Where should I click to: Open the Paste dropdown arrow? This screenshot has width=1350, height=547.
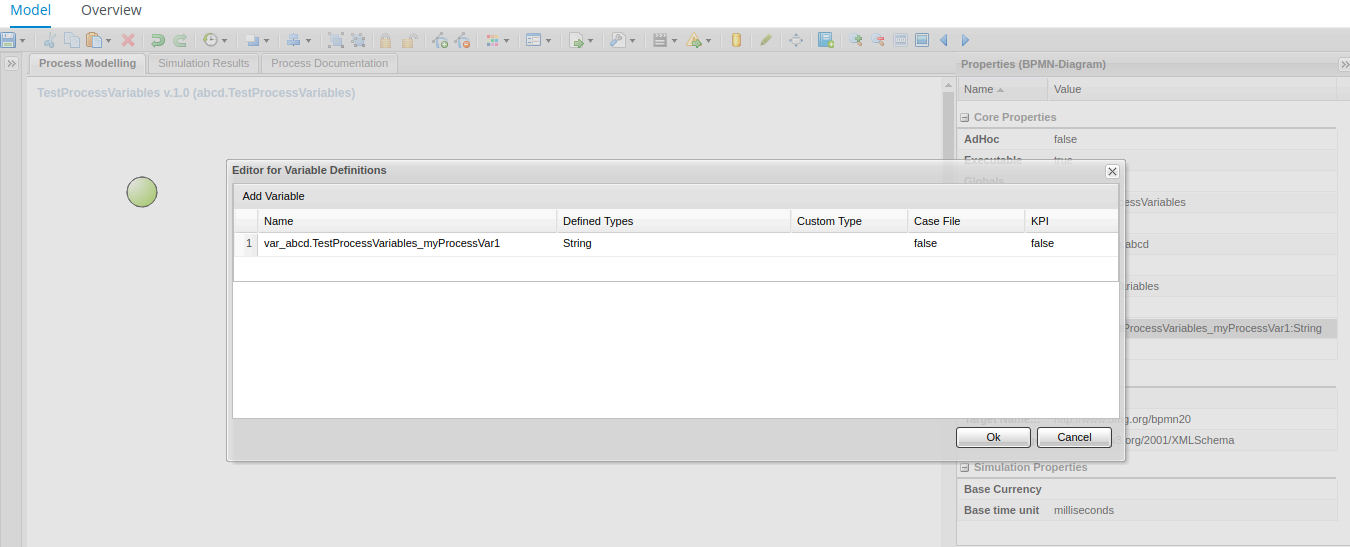click(x=108, y=41)
